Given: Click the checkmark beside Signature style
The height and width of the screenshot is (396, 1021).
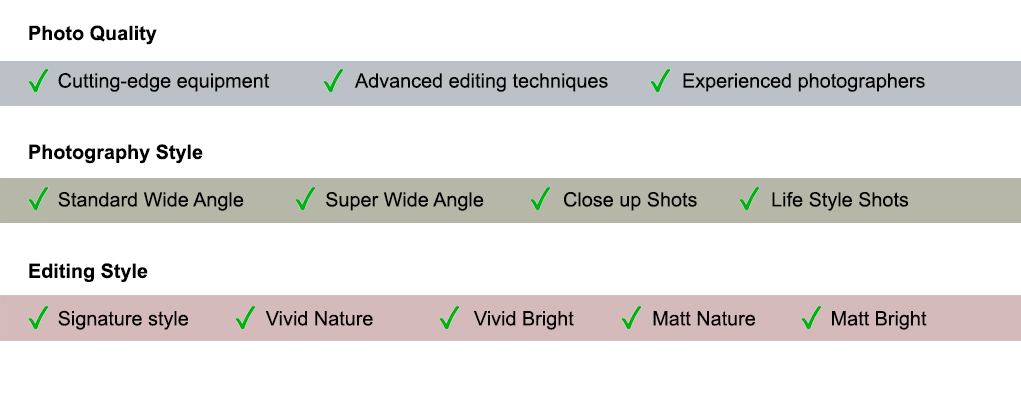Looking at the screenshot, I should tap(38, 318).
